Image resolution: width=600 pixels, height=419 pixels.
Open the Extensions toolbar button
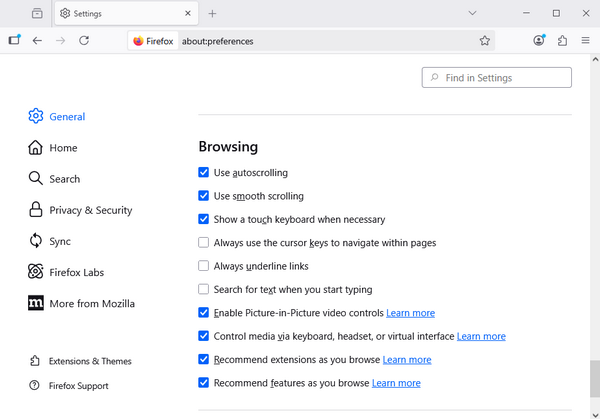pos(562,41)
